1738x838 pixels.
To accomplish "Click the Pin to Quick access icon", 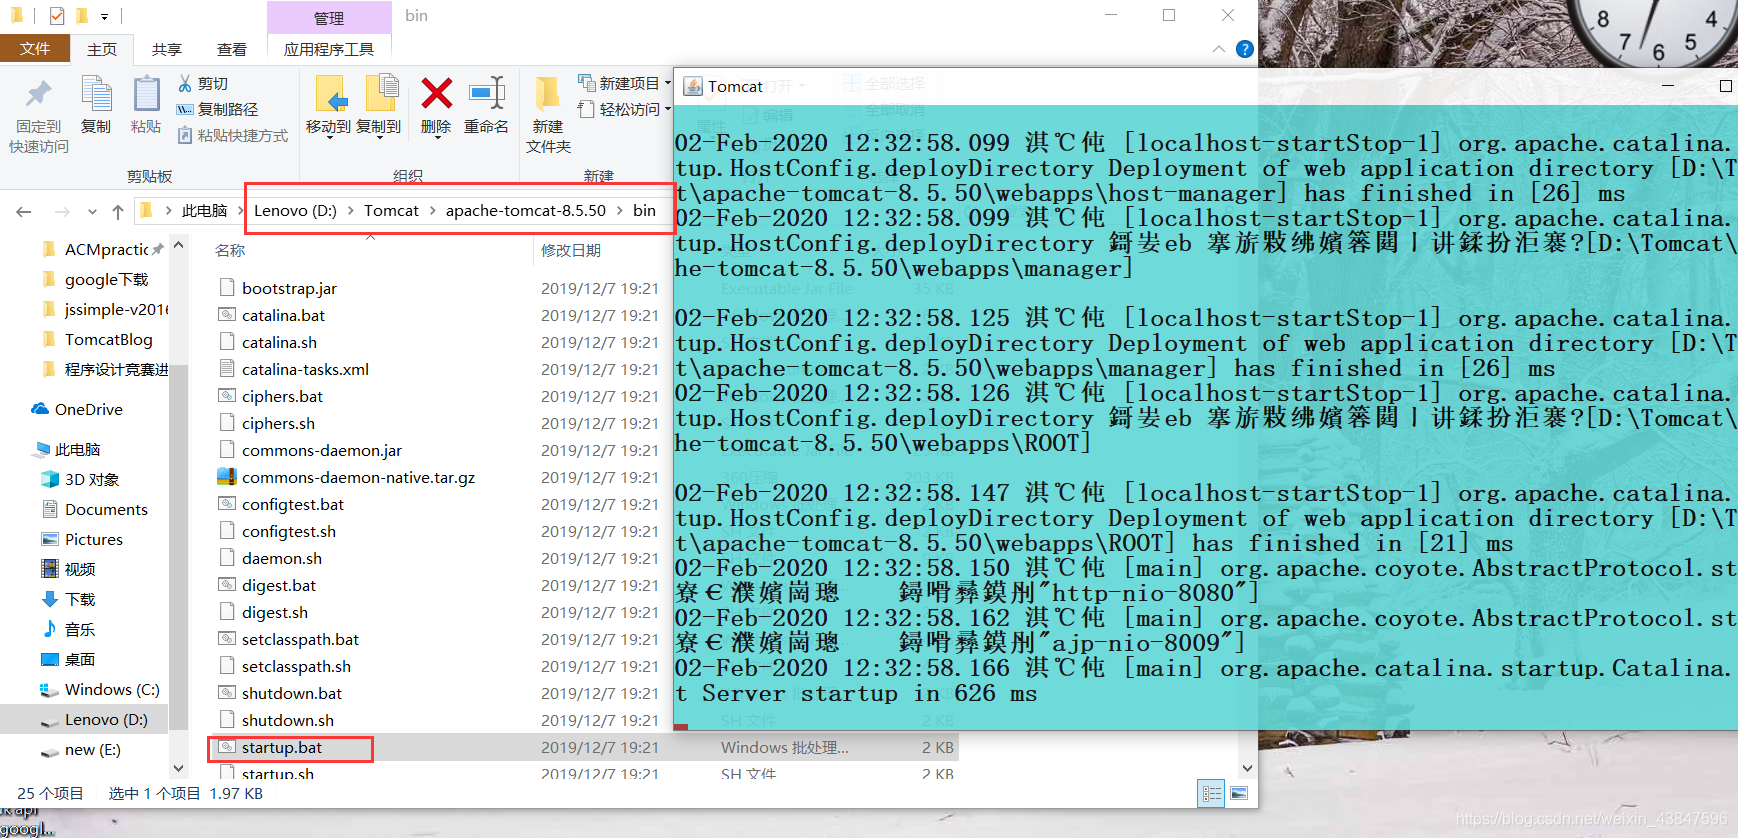I will 39,96.
